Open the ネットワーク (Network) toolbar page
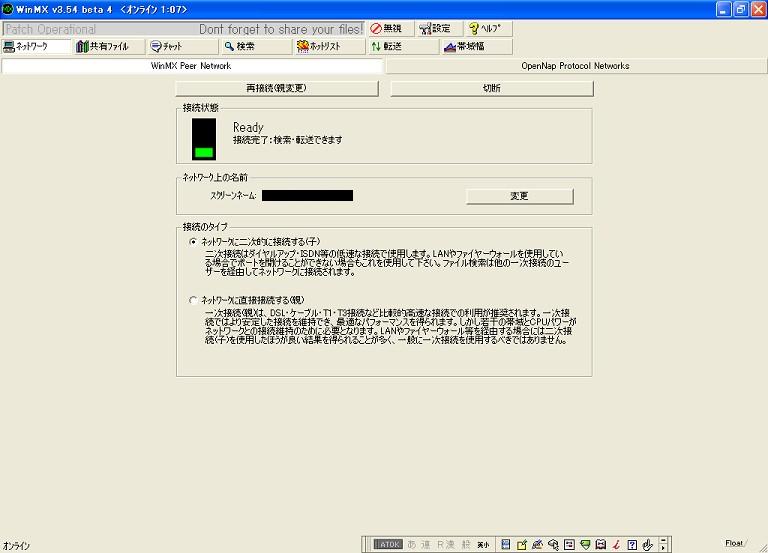Screen dimensions: 768x553 click(x=38, y=46)
